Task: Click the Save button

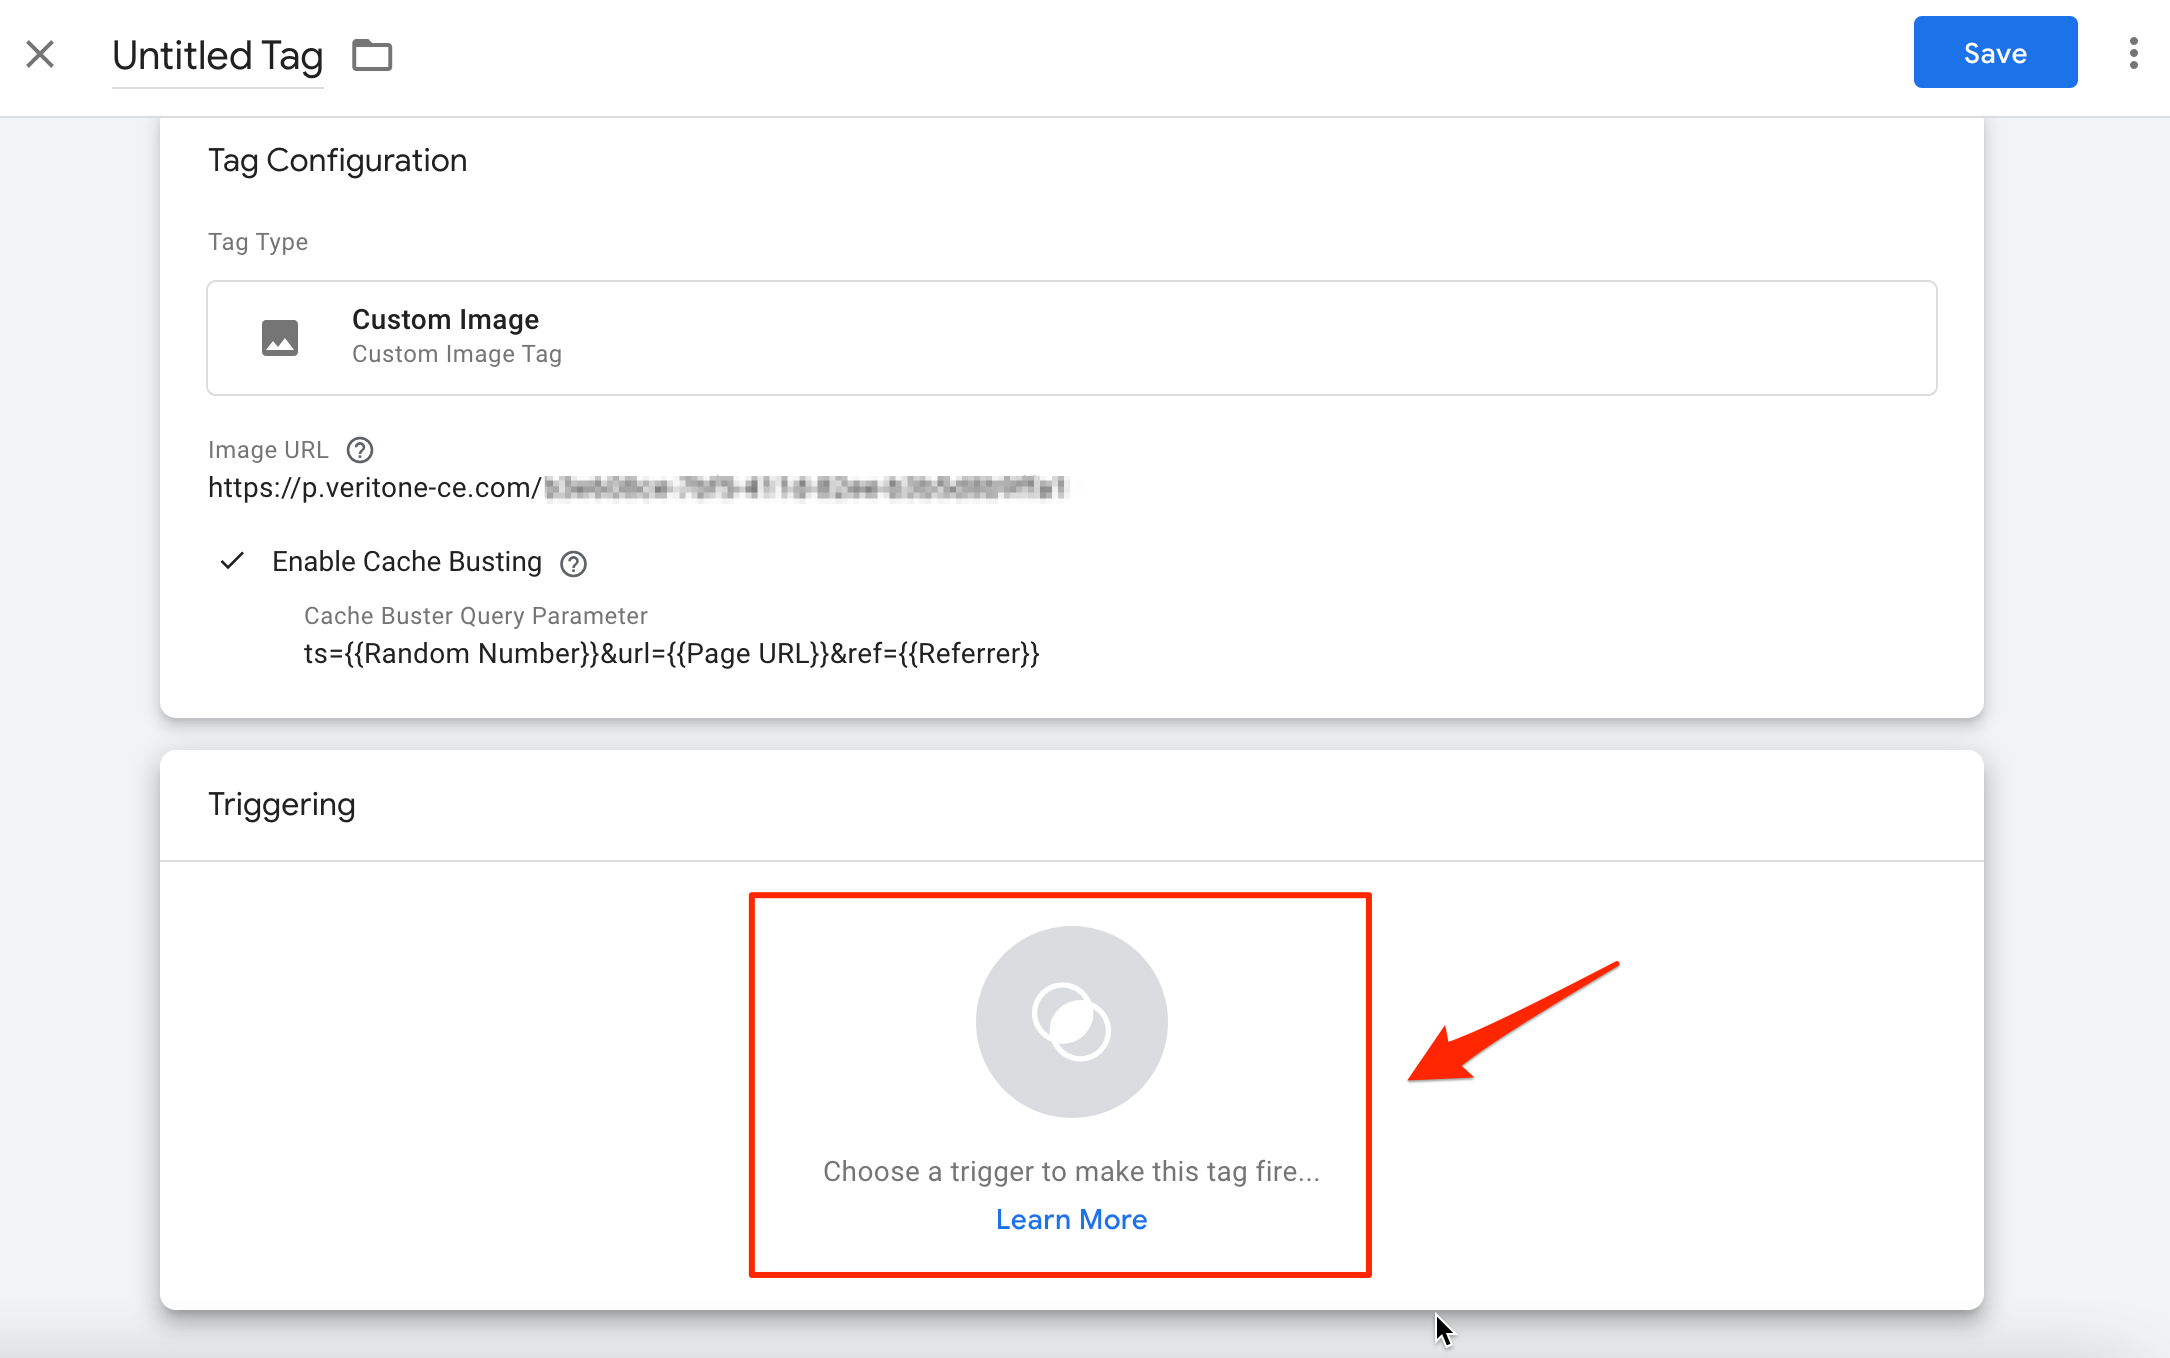Action: pyautogui.click(x=1994, y=53)
